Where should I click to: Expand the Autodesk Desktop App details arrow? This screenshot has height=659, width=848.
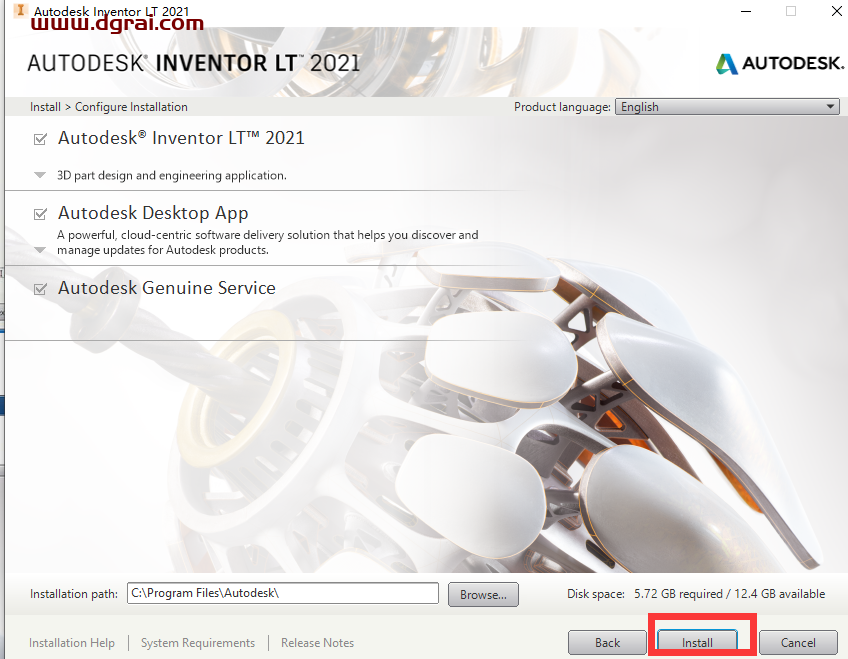pos(40,250)
